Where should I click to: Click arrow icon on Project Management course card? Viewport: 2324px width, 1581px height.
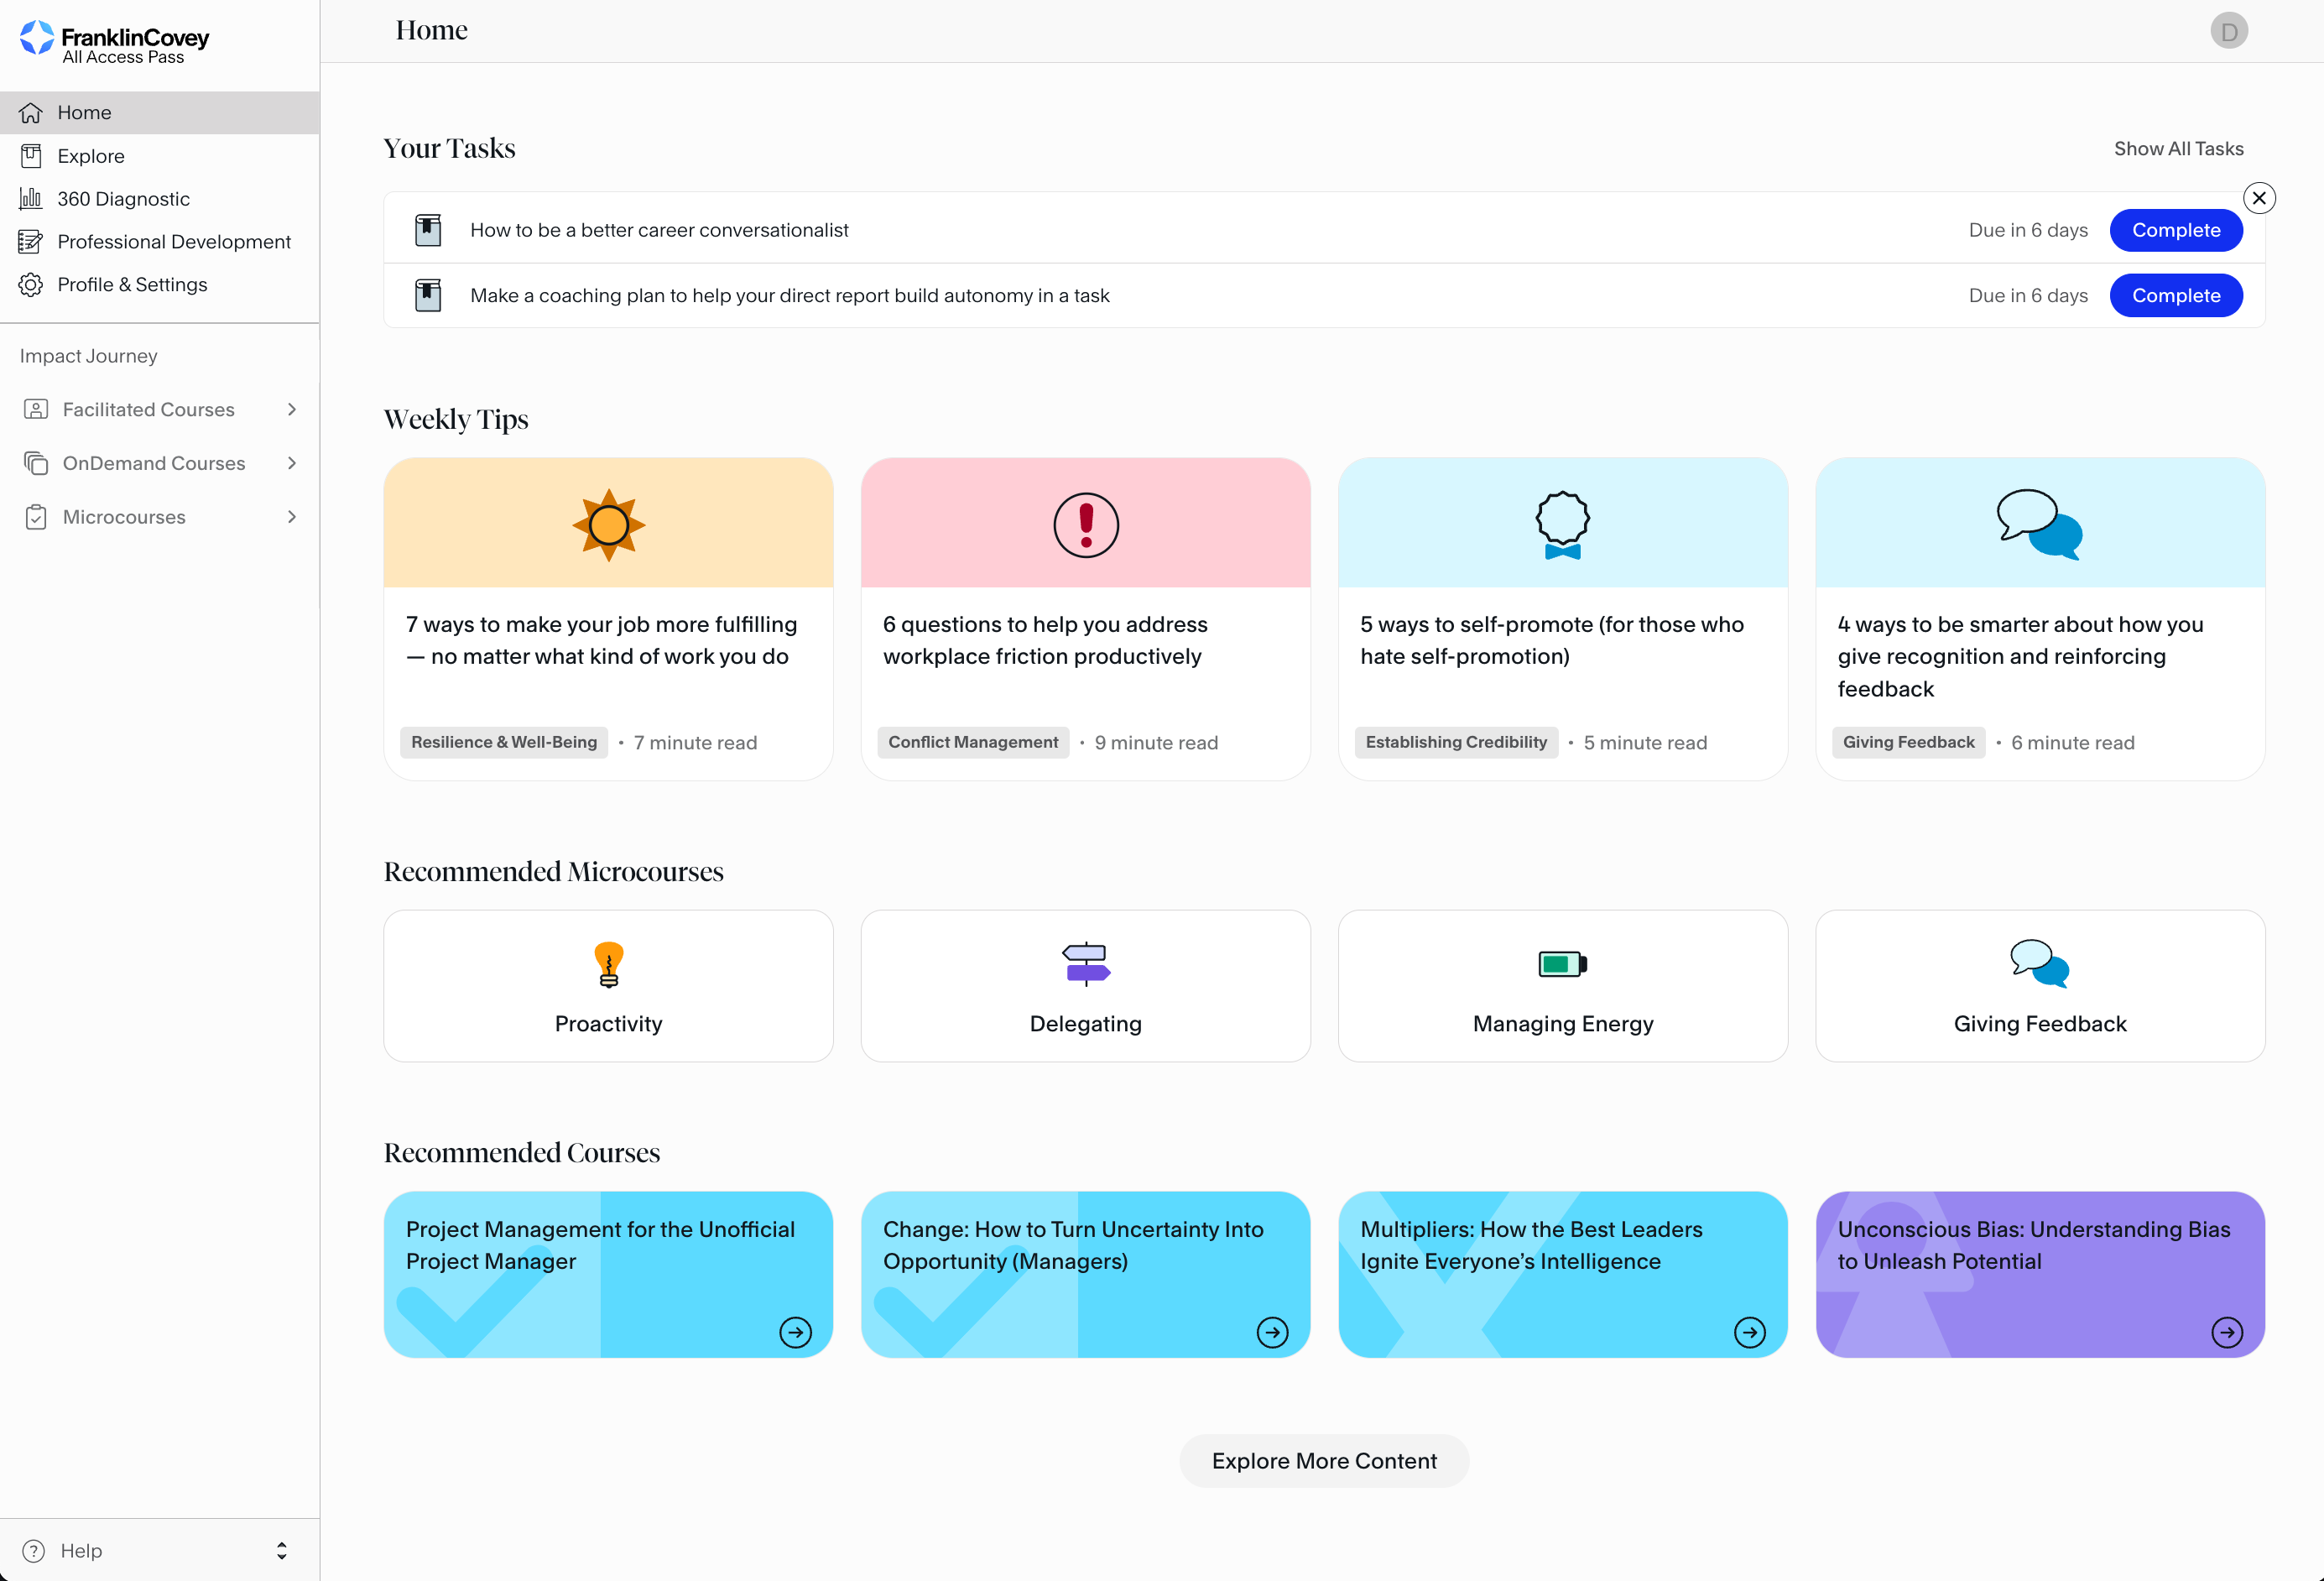click(x=795, y=1332)
